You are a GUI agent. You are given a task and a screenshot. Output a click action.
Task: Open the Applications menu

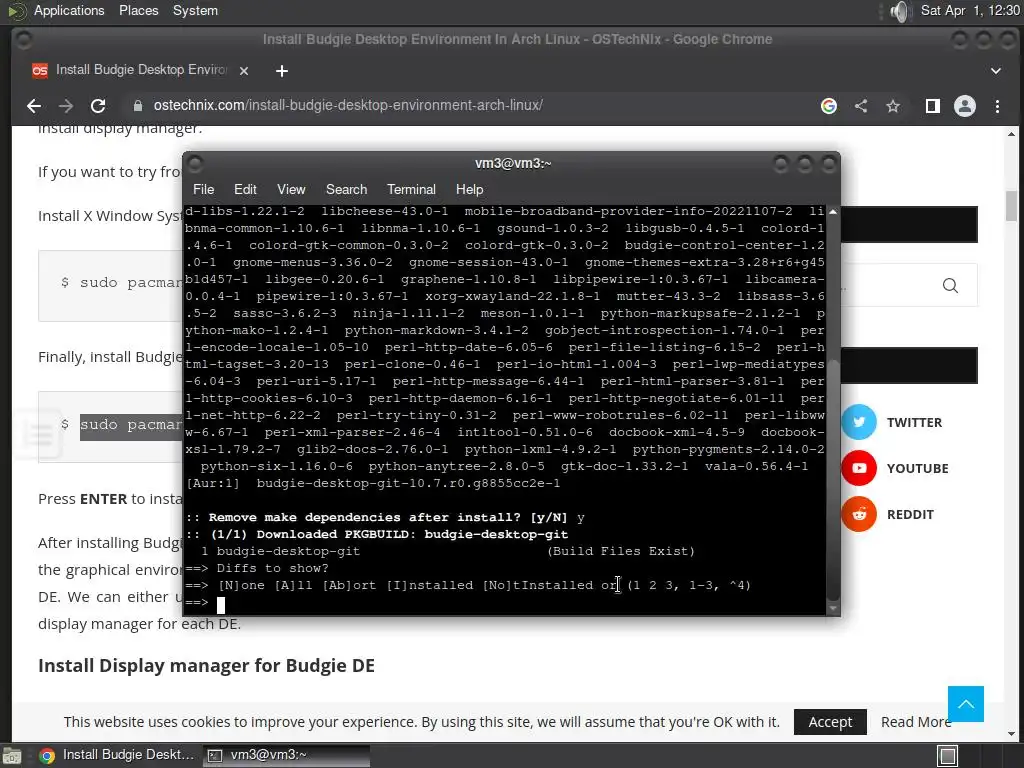click(x=69, y=11)
